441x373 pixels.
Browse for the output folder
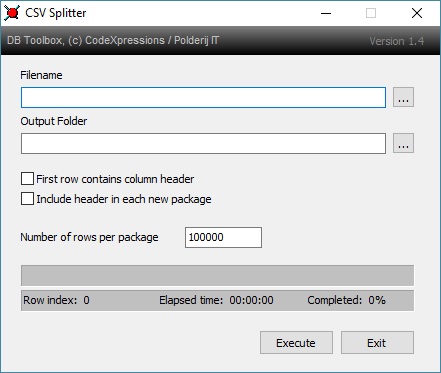pos(403,143)
